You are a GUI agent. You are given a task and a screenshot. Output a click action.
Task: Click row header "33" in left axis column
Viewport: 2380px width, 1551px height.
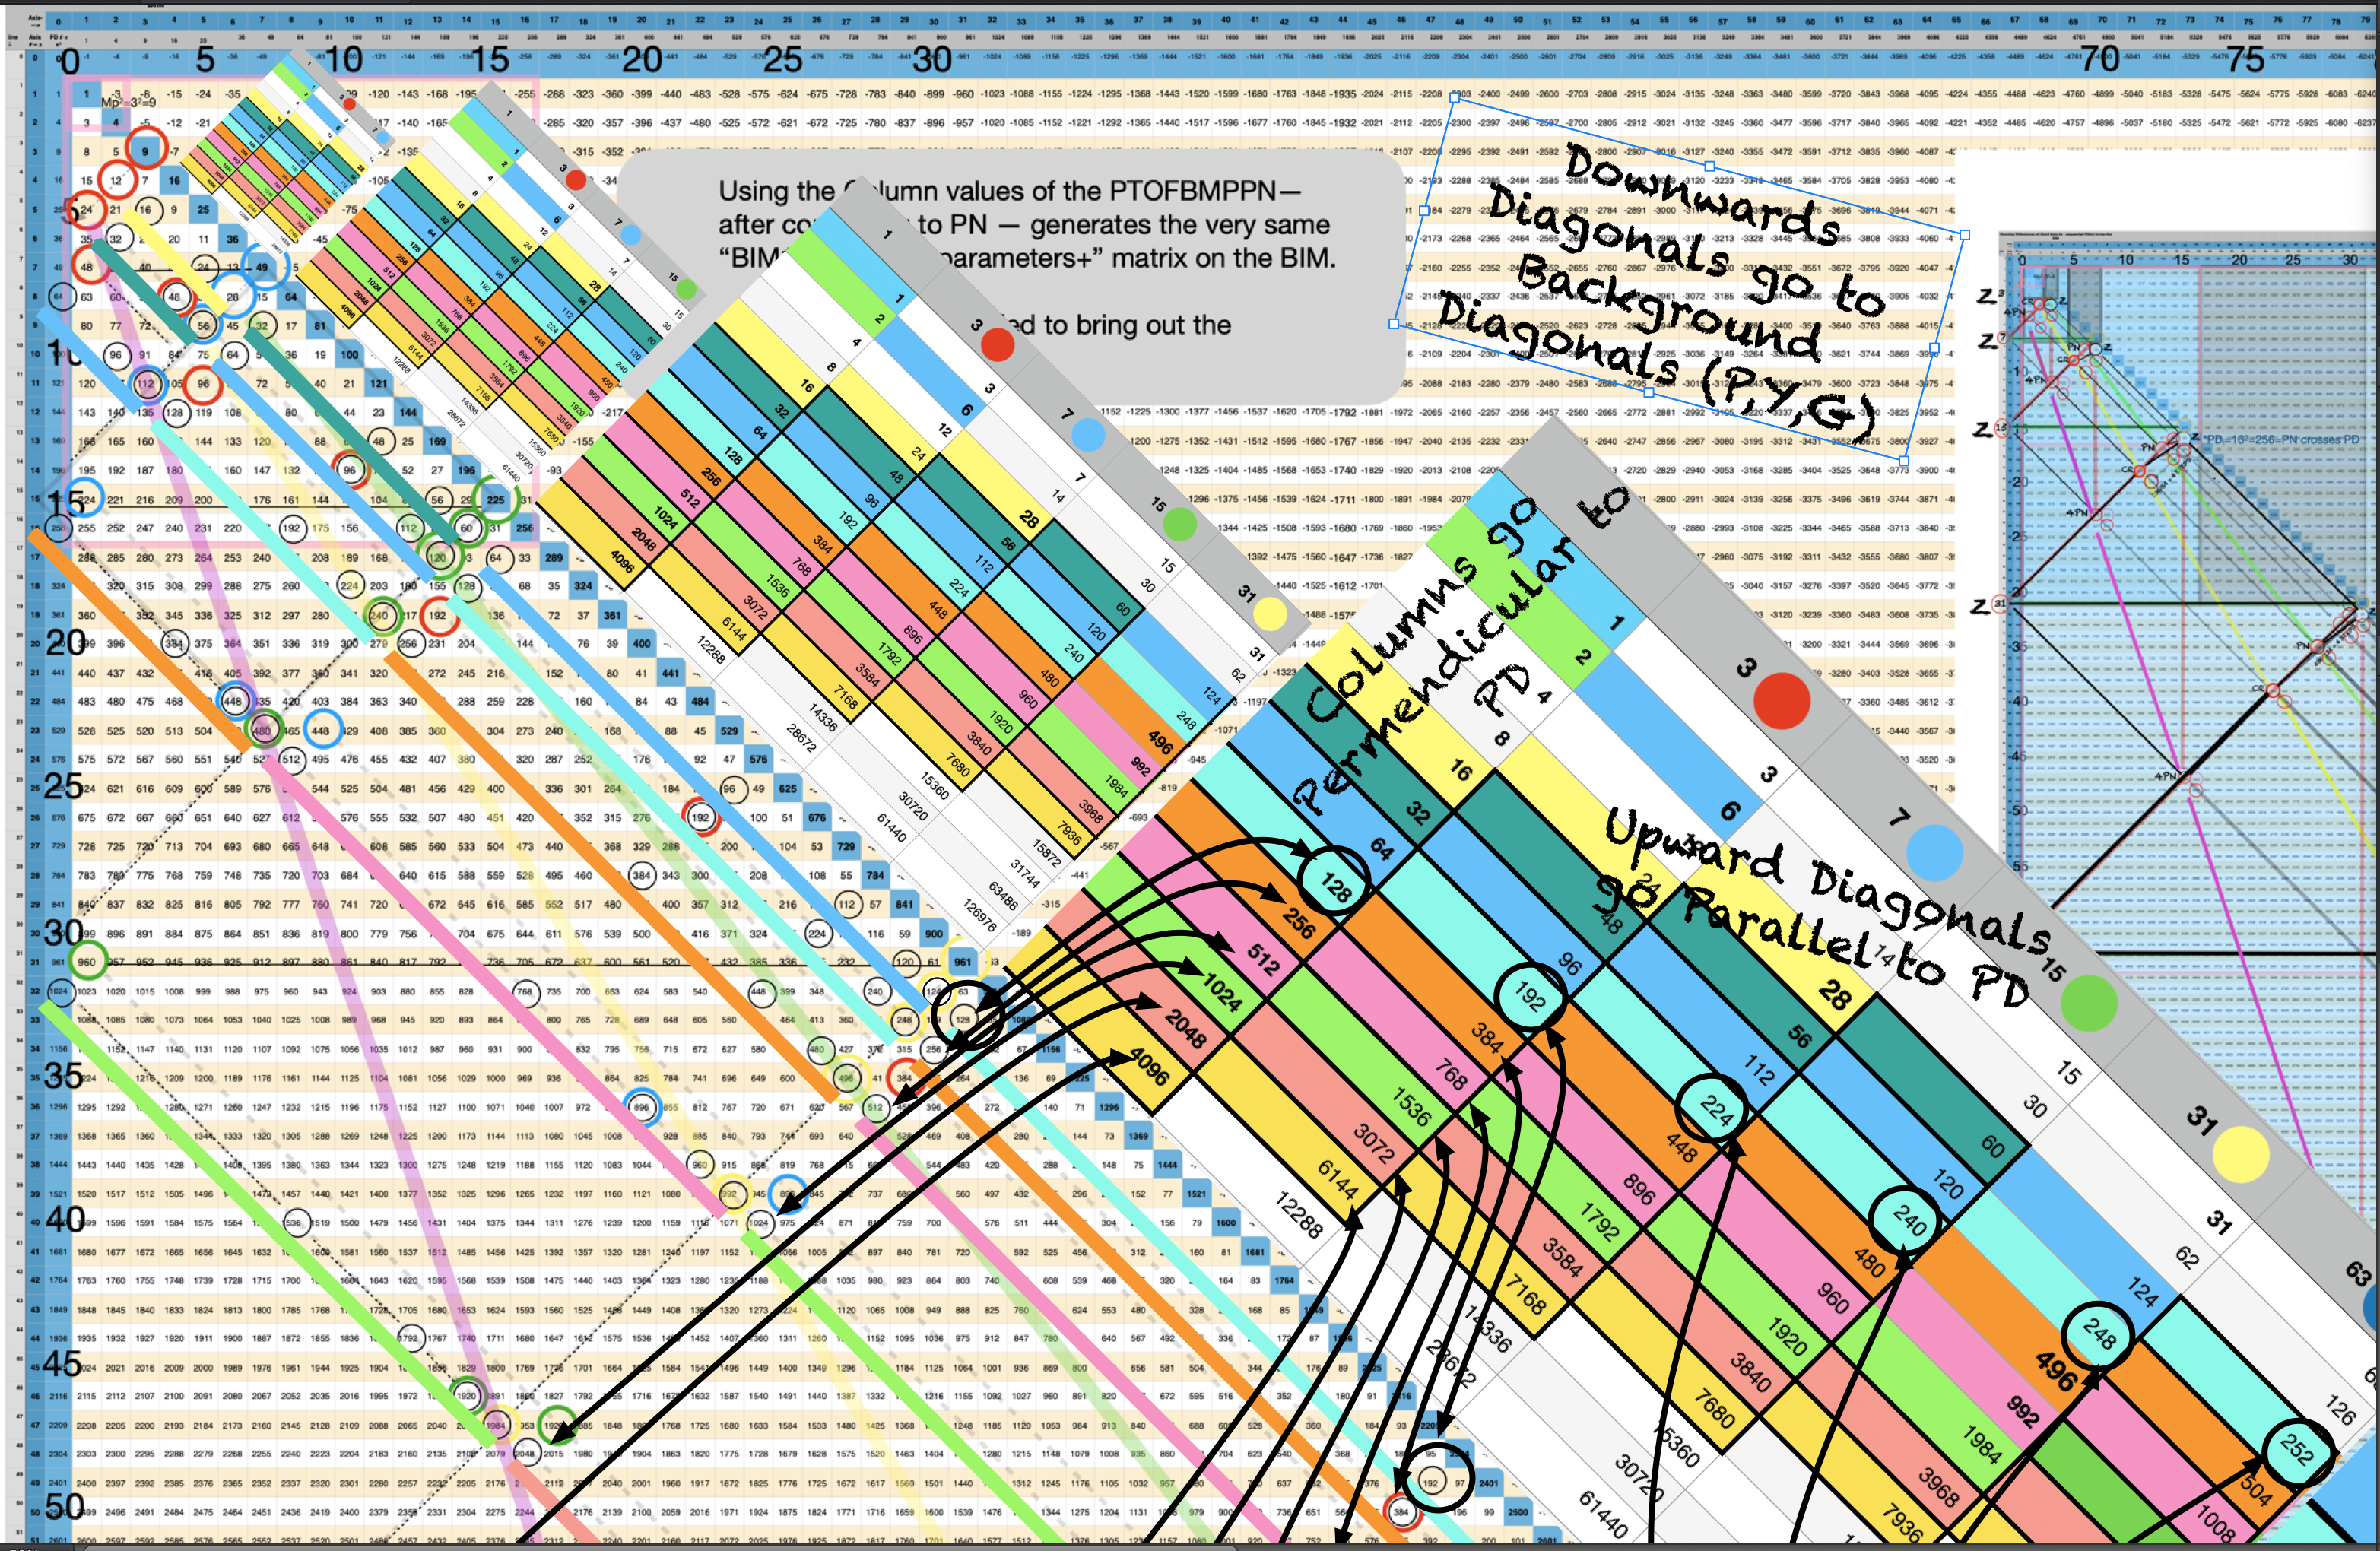coord(34,1019)
